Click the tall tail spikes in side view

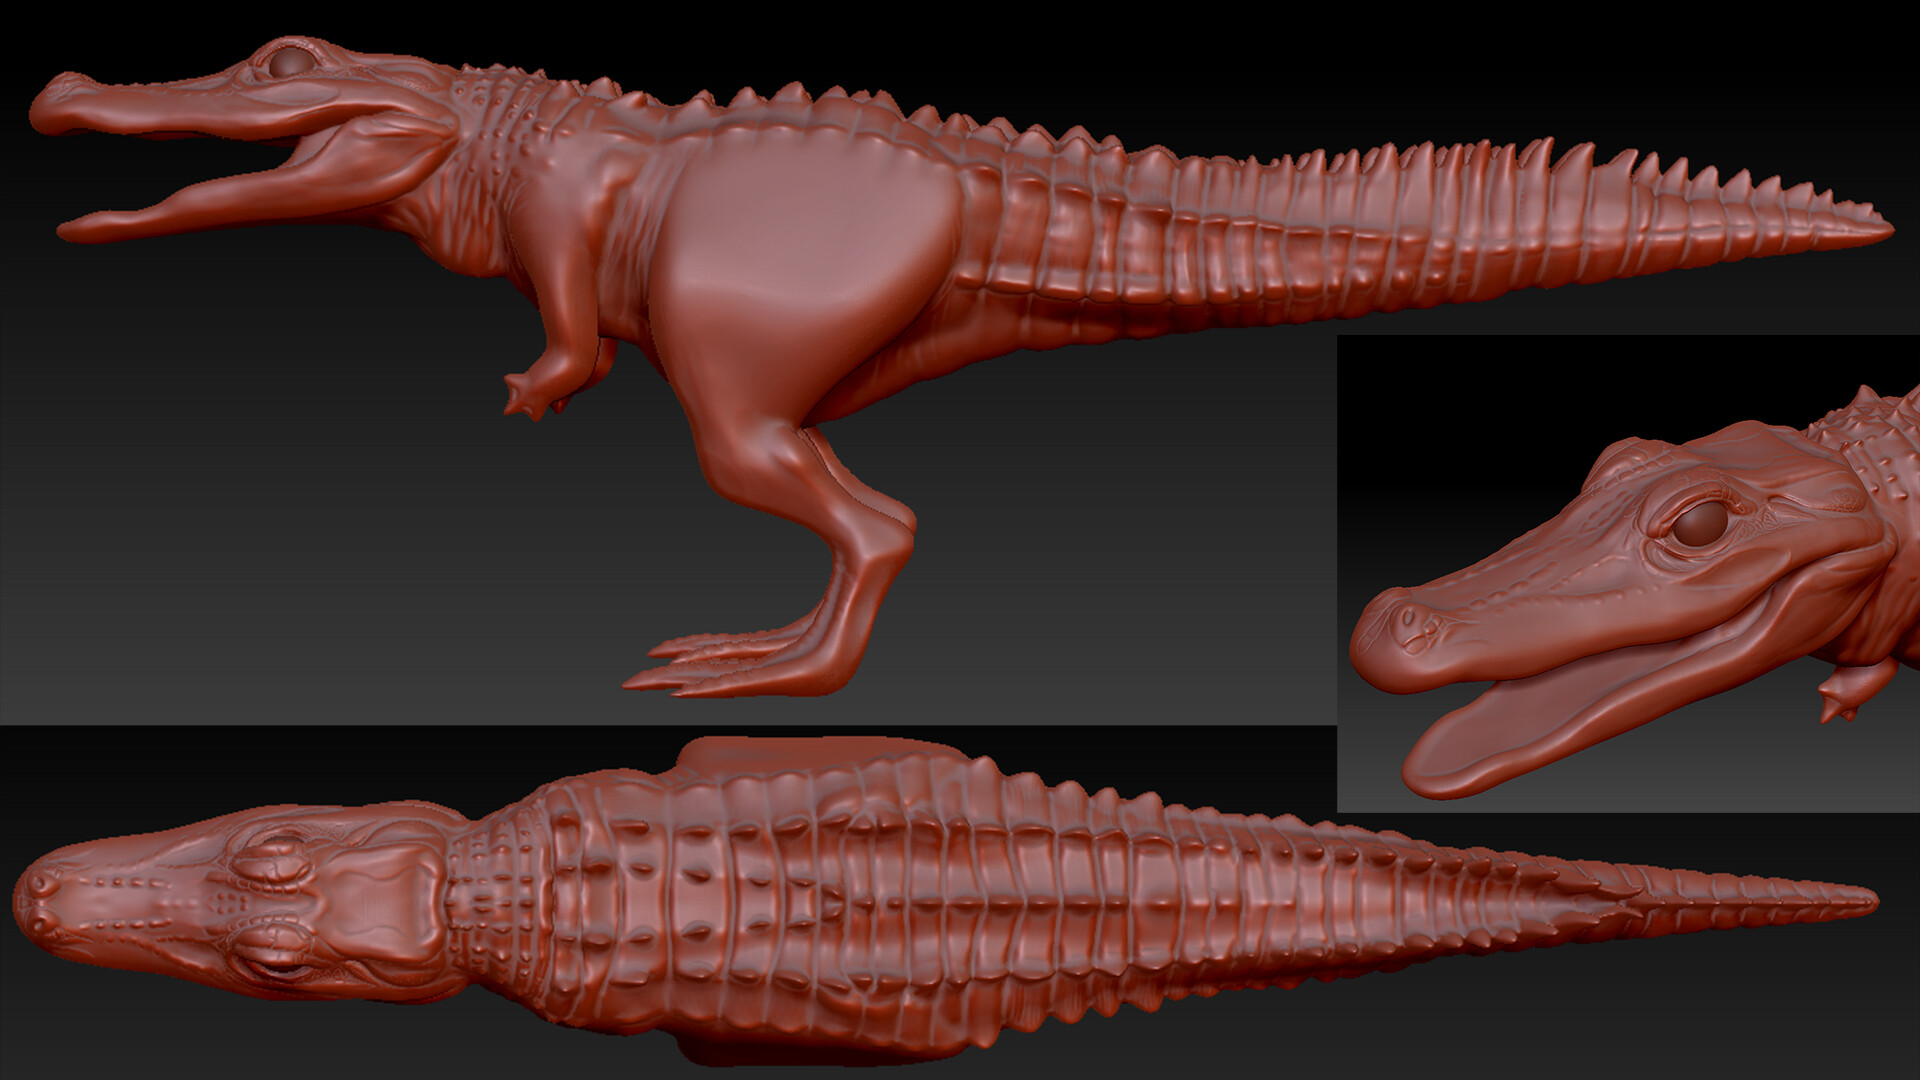click(x=1500, y=165)
